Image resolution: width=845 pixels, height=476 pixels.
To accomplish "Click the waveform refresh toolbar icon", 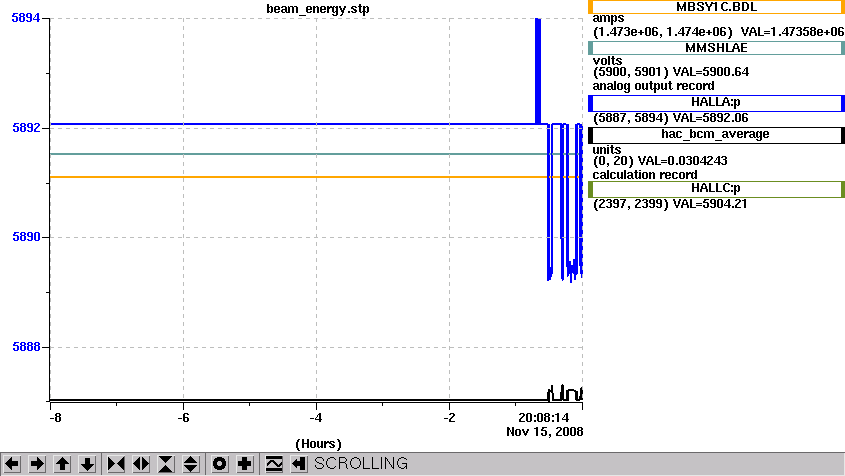I will [274, 464].
